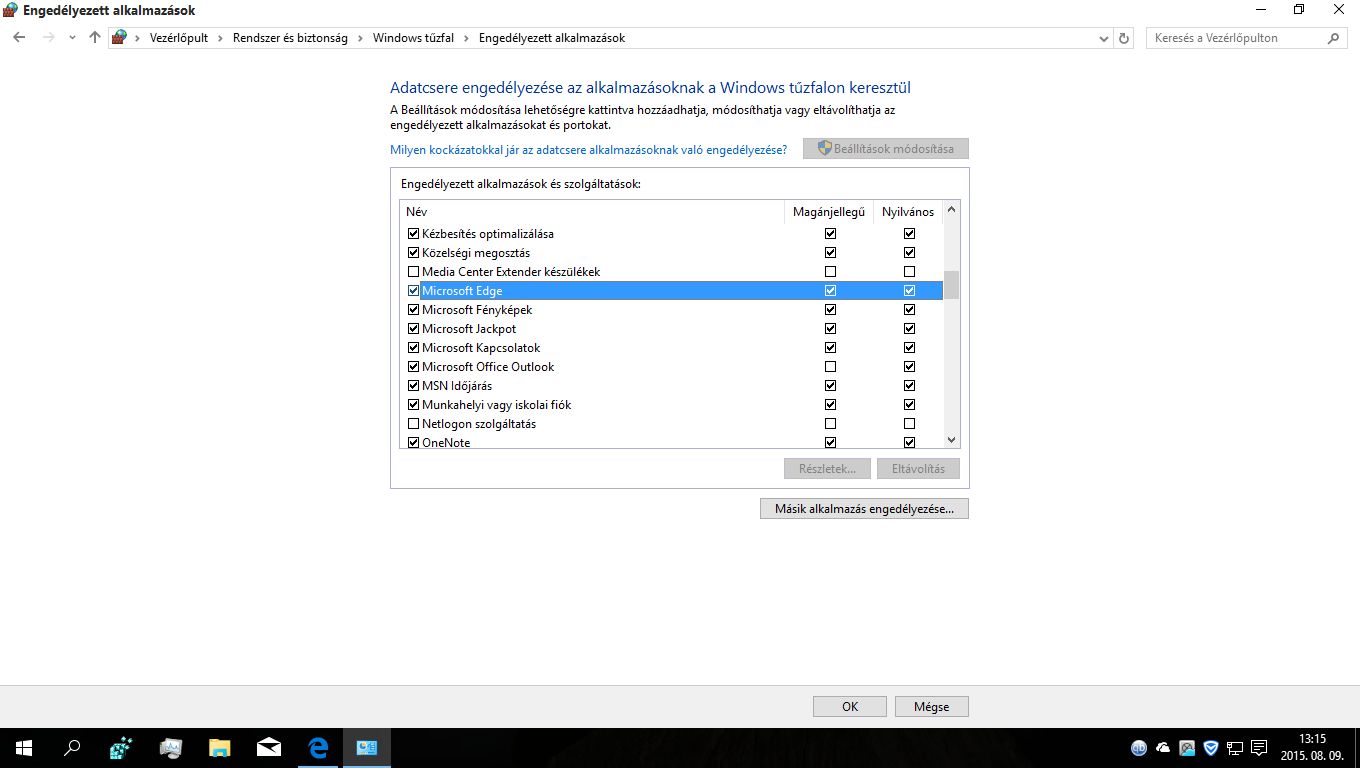Click Beállítások módosítása shield button
The image size is (1360, 768).
click(x=886, y=149)
